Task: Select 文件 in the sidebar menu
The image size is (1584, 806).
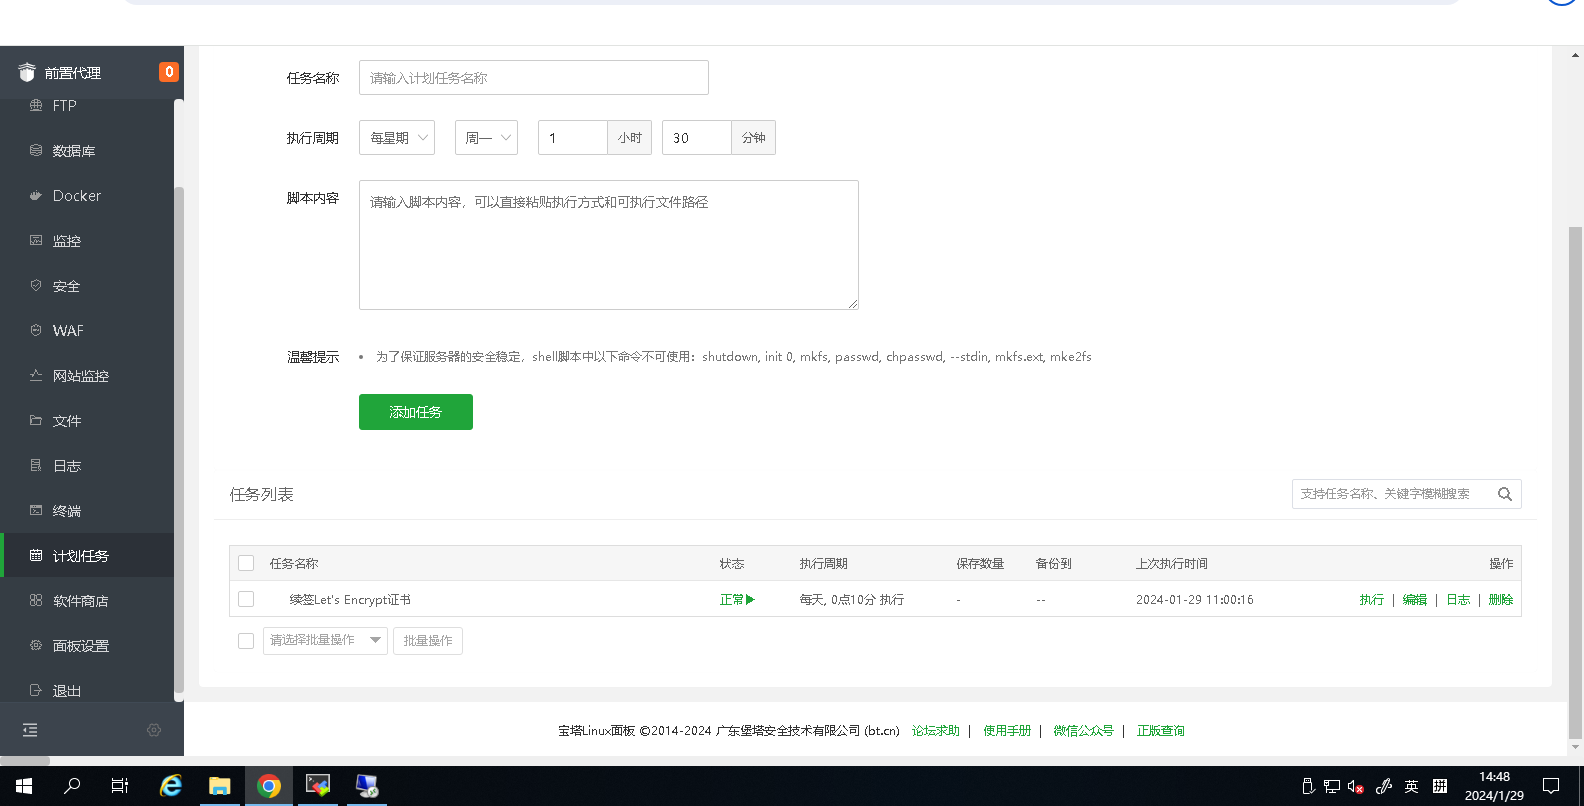Action: pos(67,421)
